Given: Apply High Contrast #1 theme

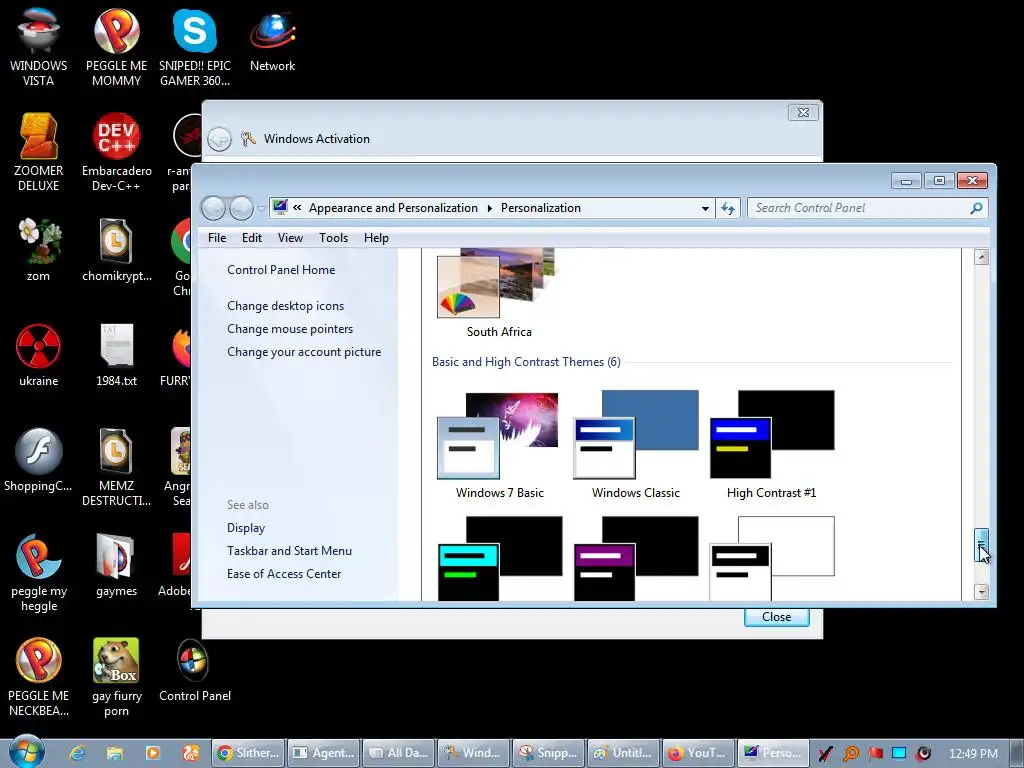Looking at the screenshot, I should (771, 445).
